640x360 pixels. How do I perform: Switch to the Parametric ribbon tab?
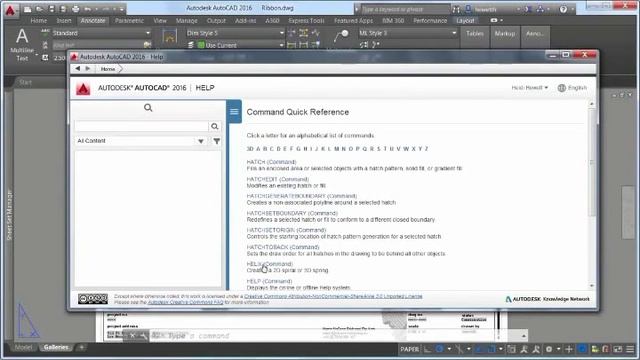(129, 20)
